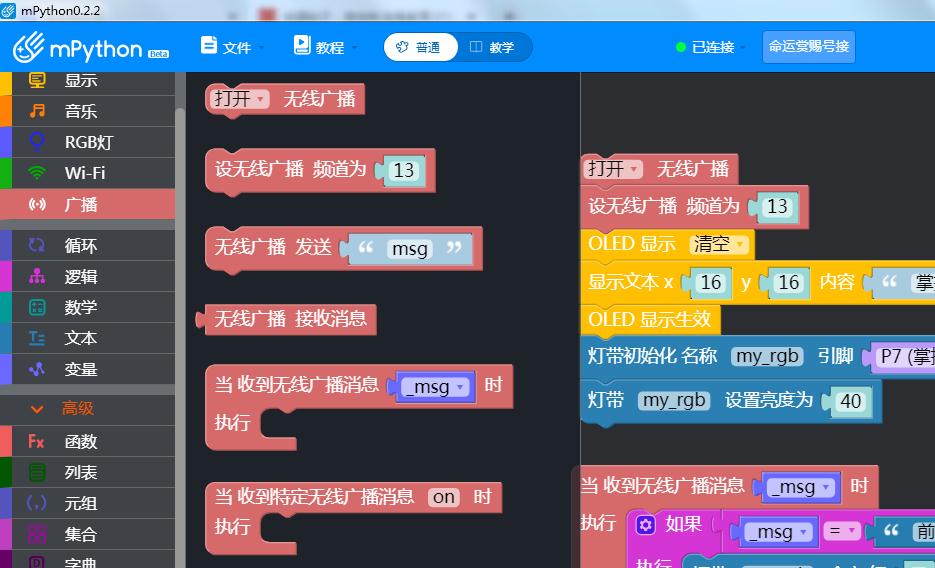Open the _msg dropdown in the workspace event block
The width and height of the screenshot is (935, 568).
pyautogui.click(x=801, y=488)
